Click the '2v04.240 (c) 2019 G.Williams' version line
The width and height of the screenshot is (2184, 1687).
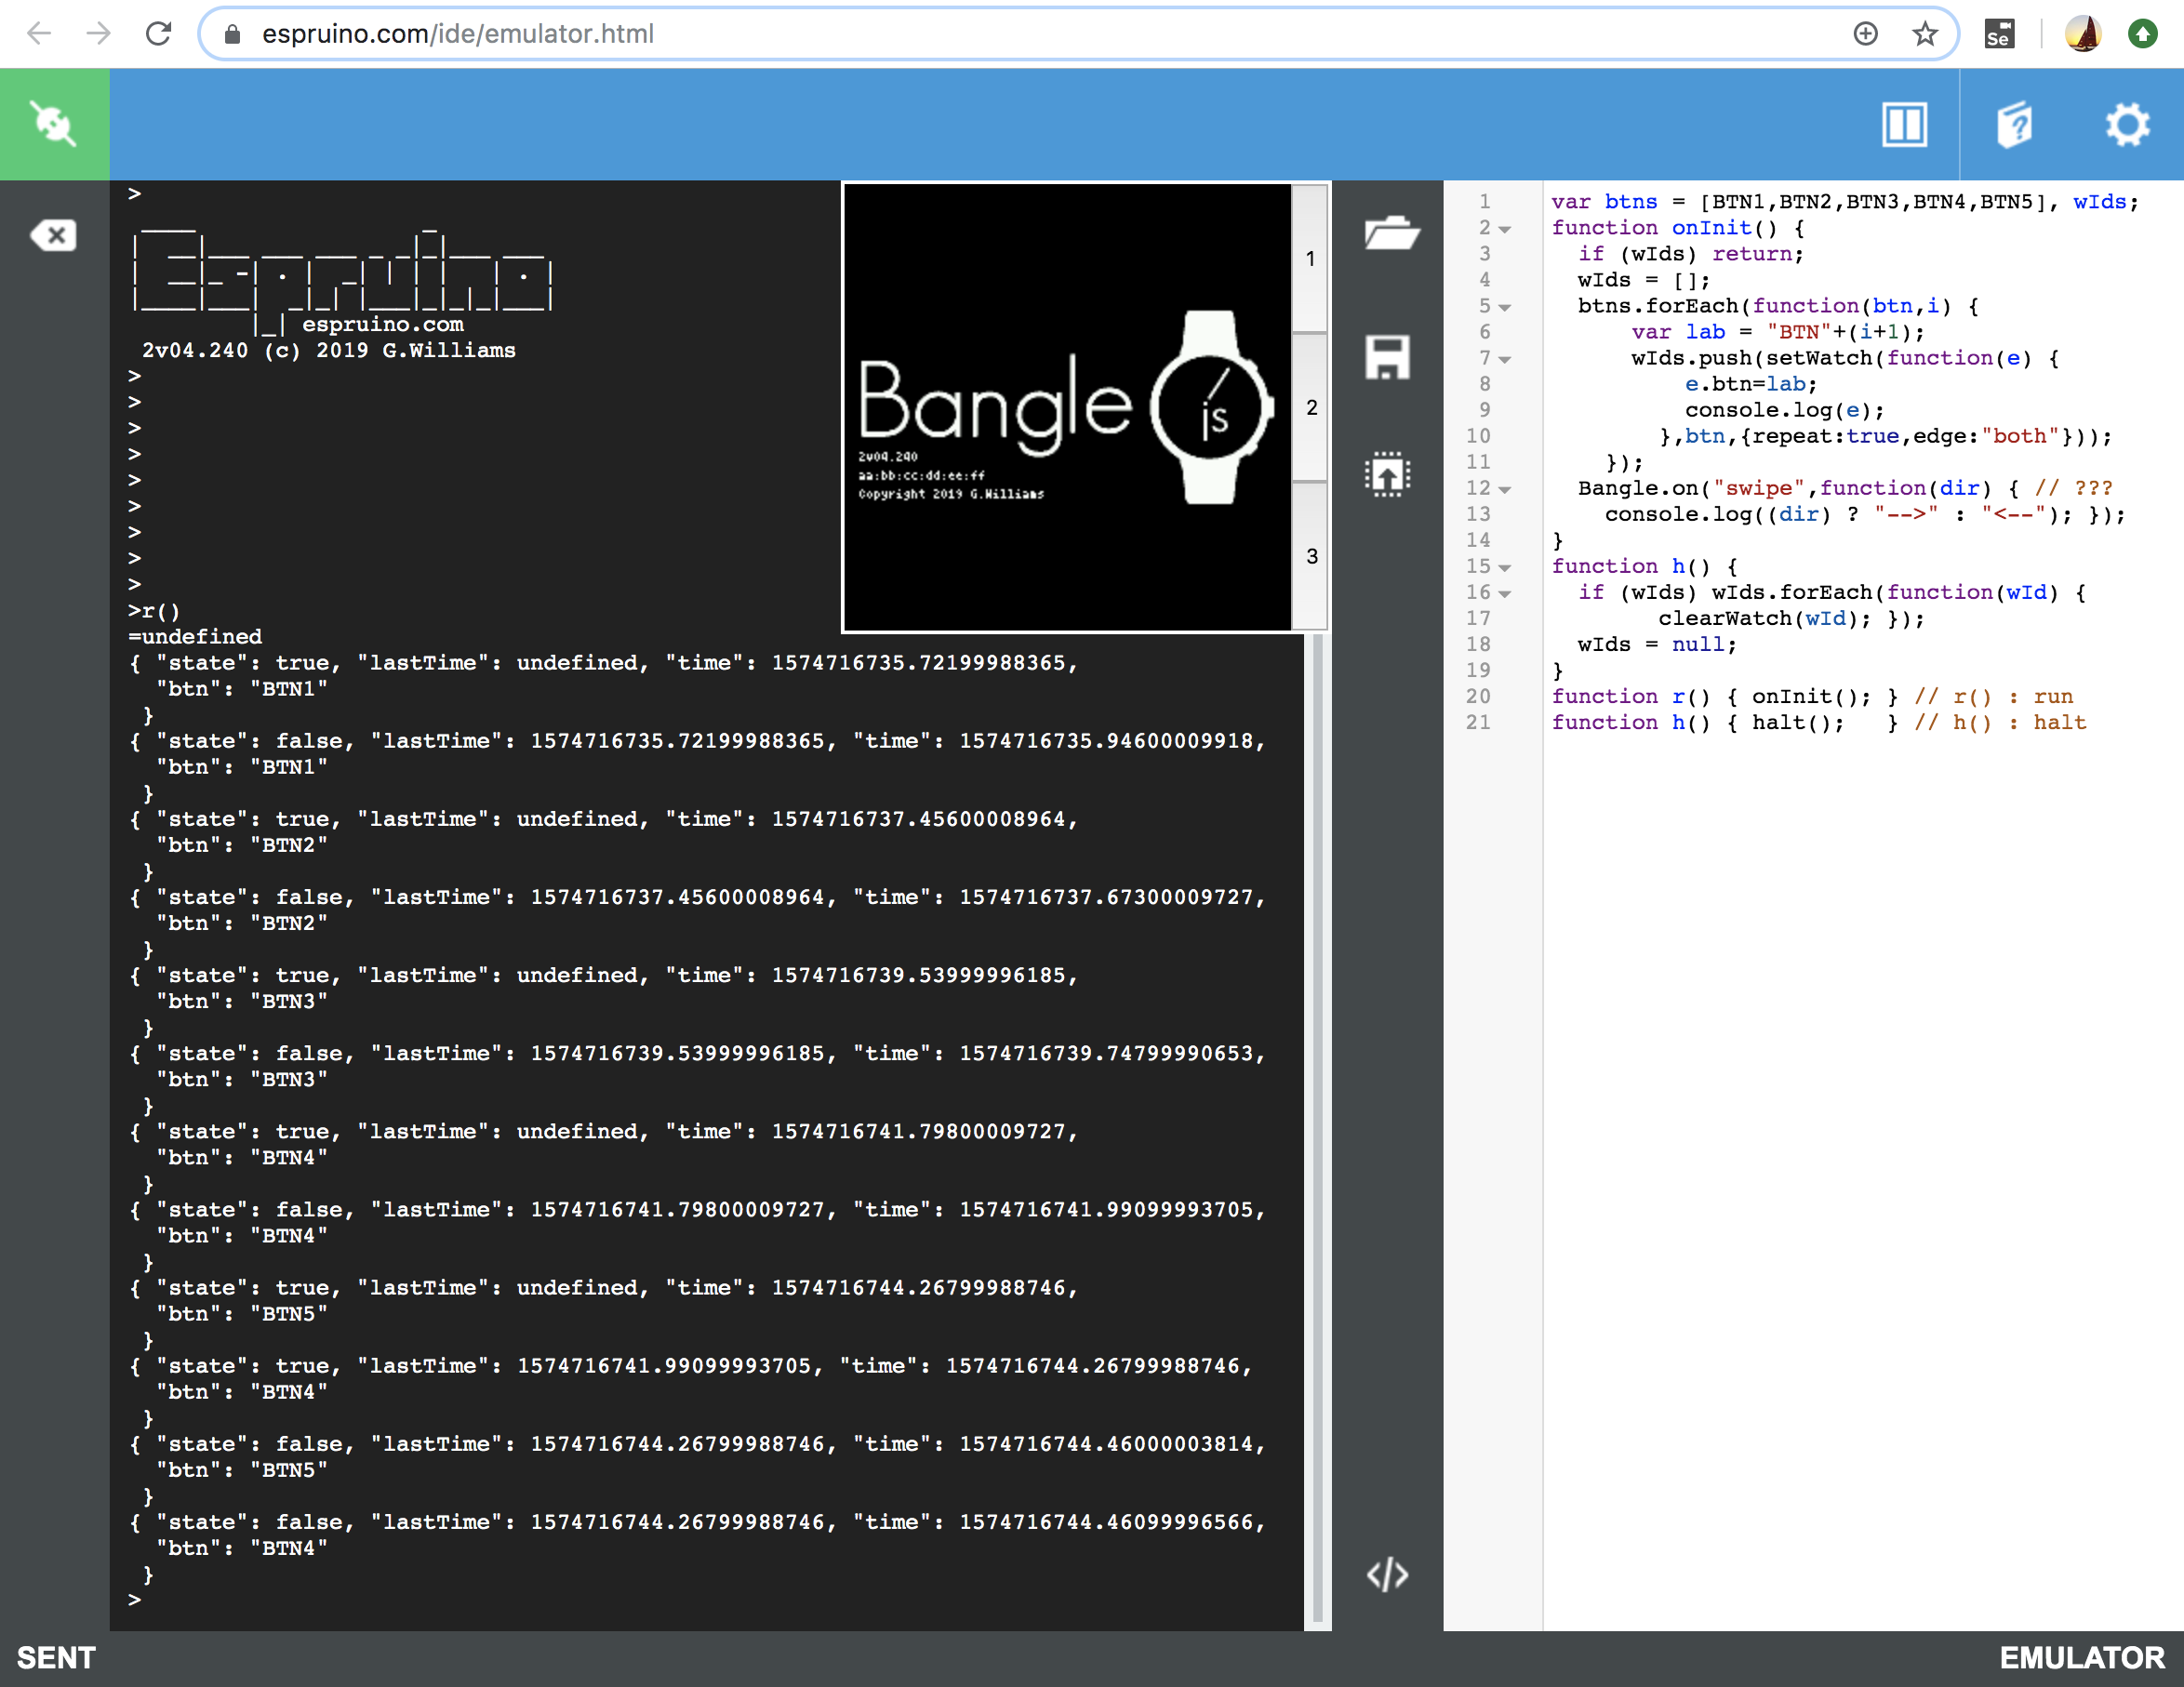click(329, 350)
